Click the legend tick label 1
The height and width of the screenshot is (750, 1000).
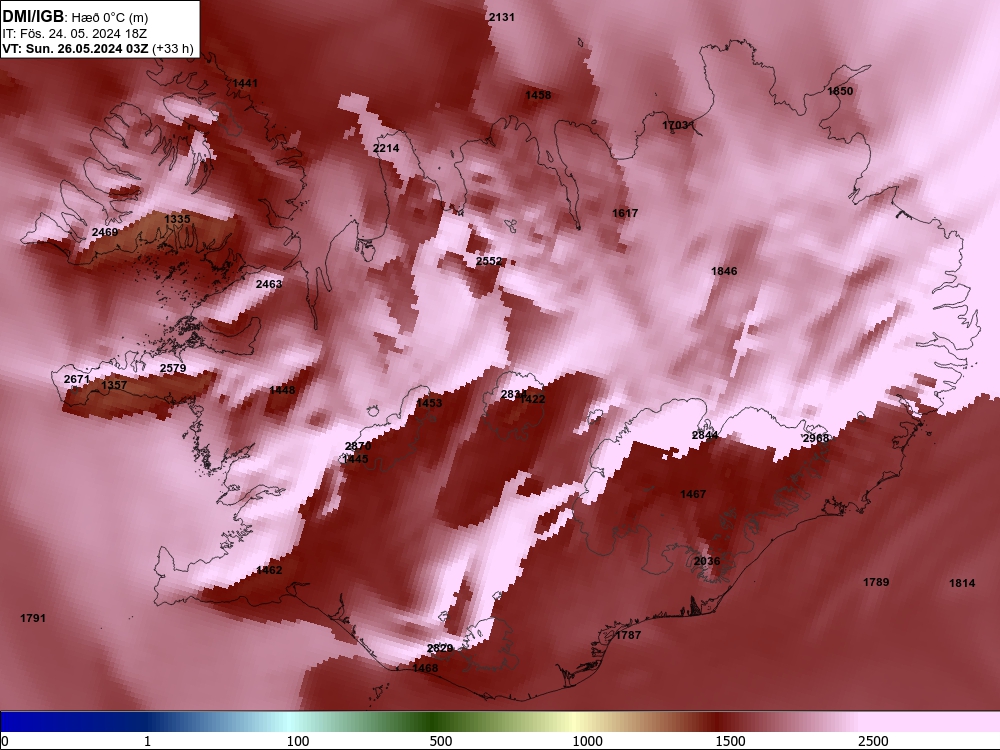[x=147, y=741]
